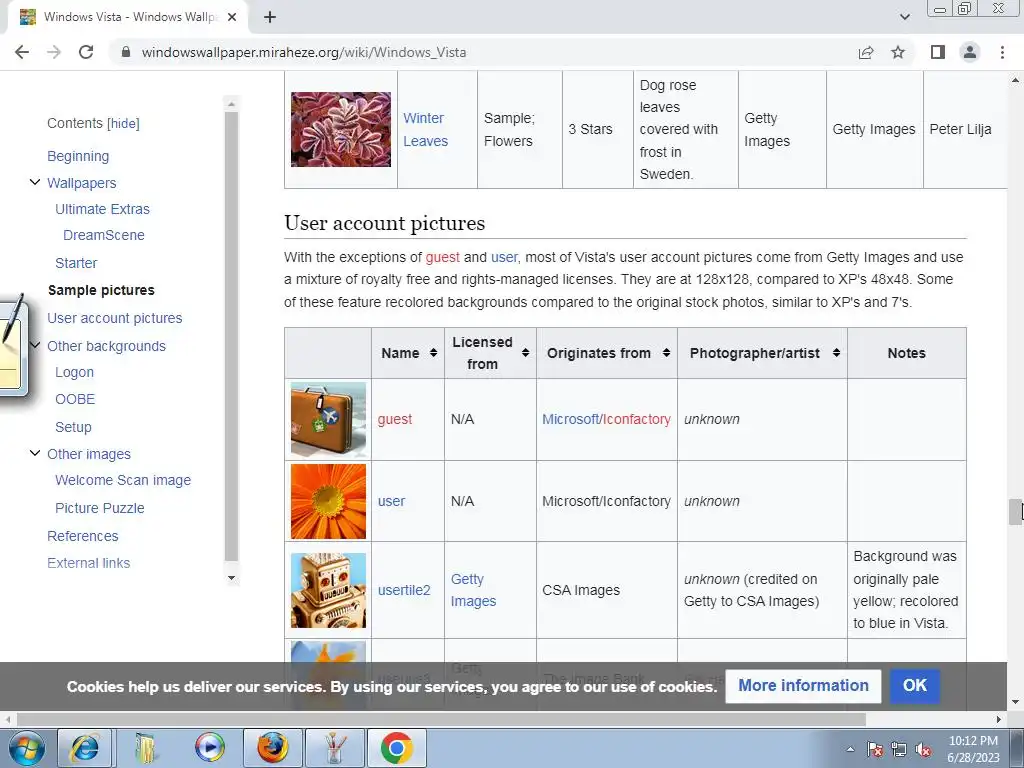This screenshot has height=768, width=1024.
Task: Accept cookies with OK button
Action: pos(914,686)
